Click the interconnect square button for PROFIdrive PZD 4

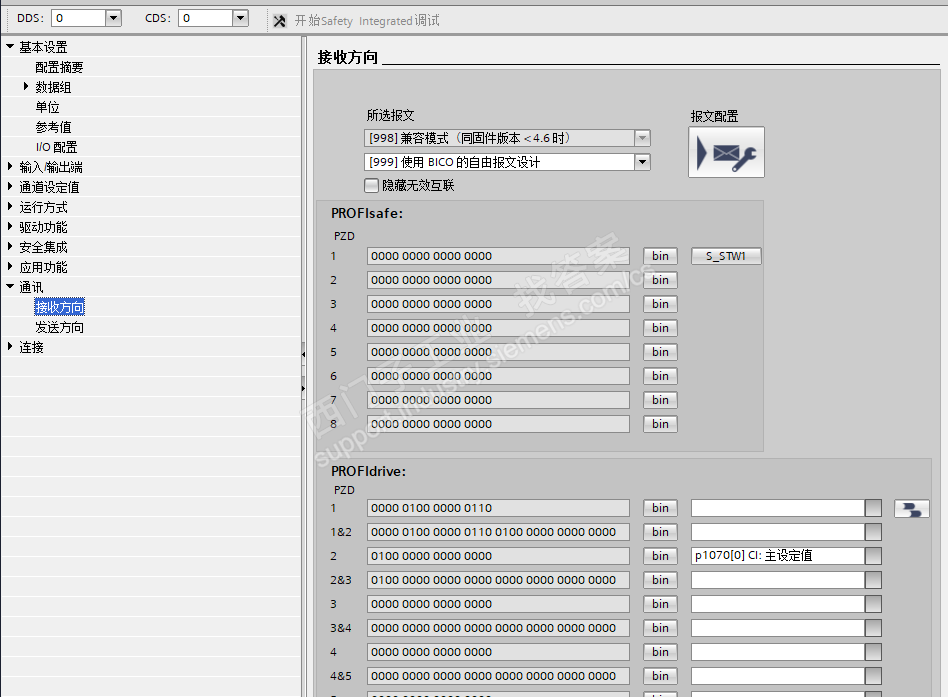[873, 652]
